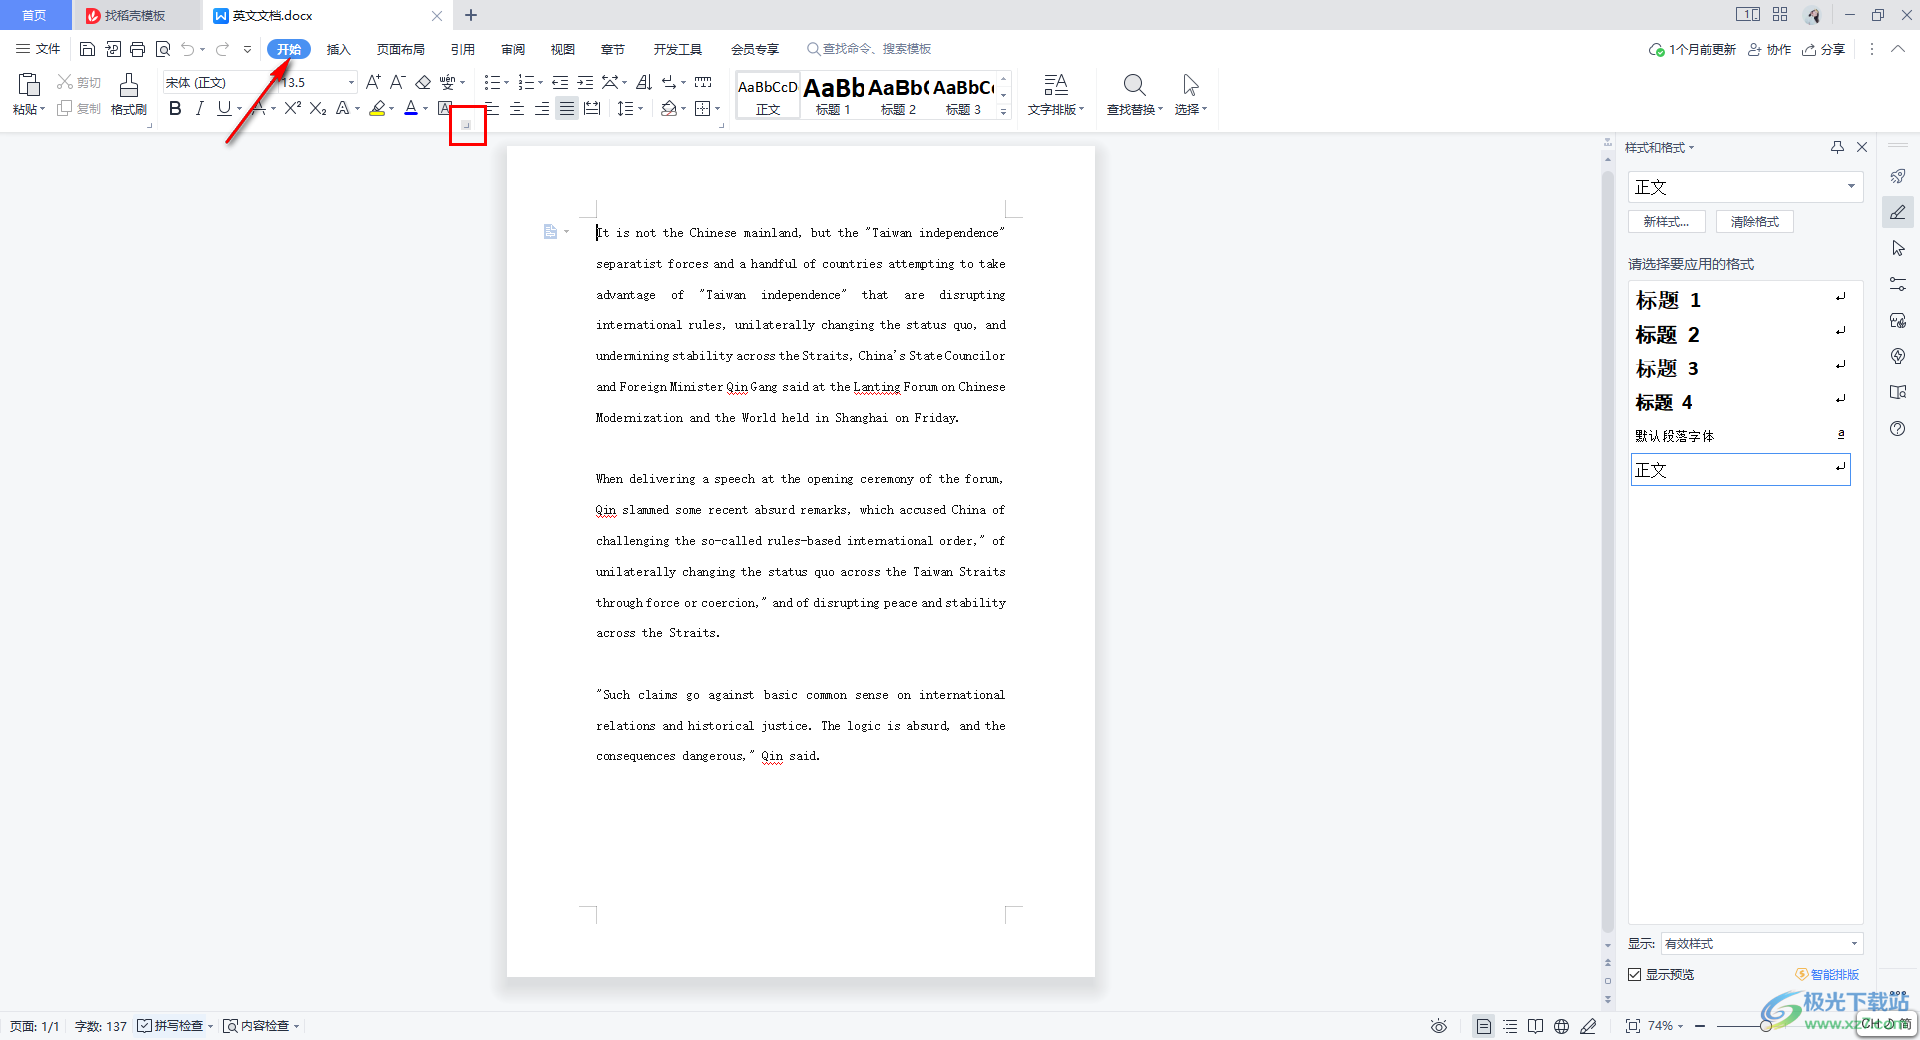Click the Subscript X₂ icon

pos(318,108)
